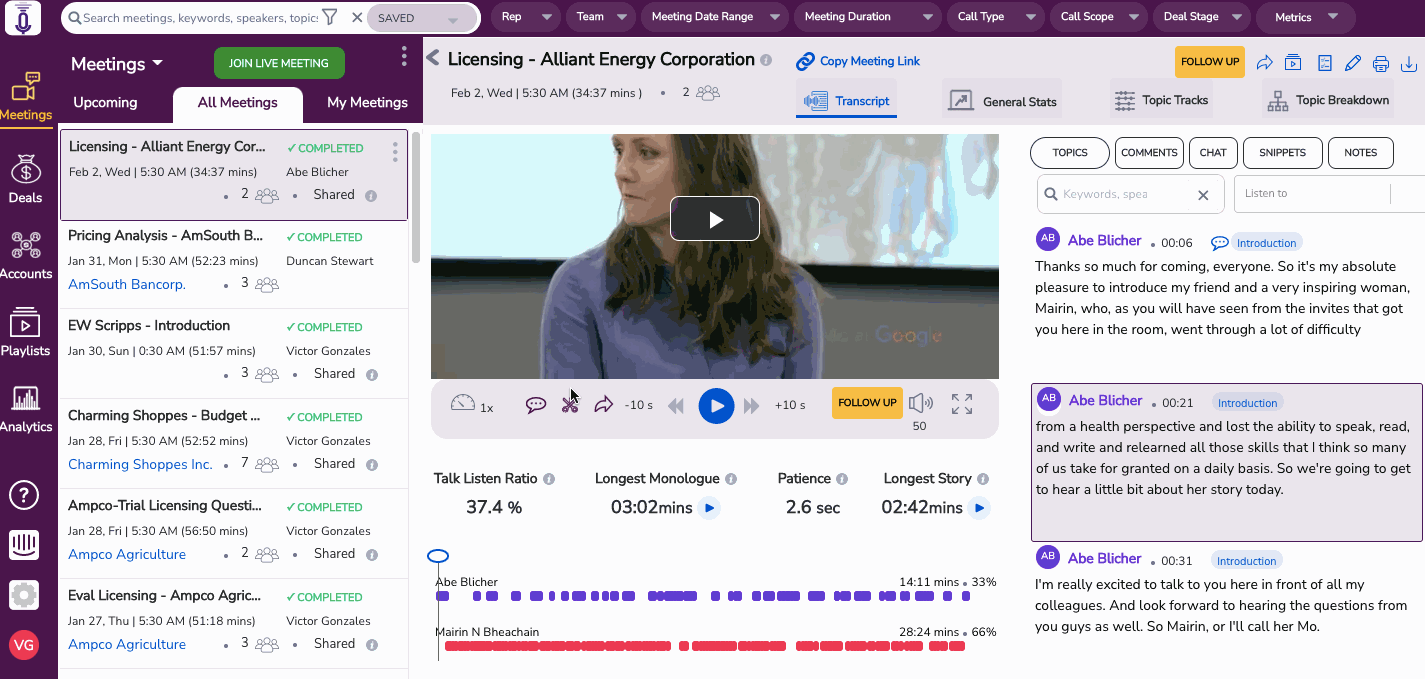Open the Meeting Duration filter
Viewport: 1425px width, 679px height.
(x=867, y=17)
